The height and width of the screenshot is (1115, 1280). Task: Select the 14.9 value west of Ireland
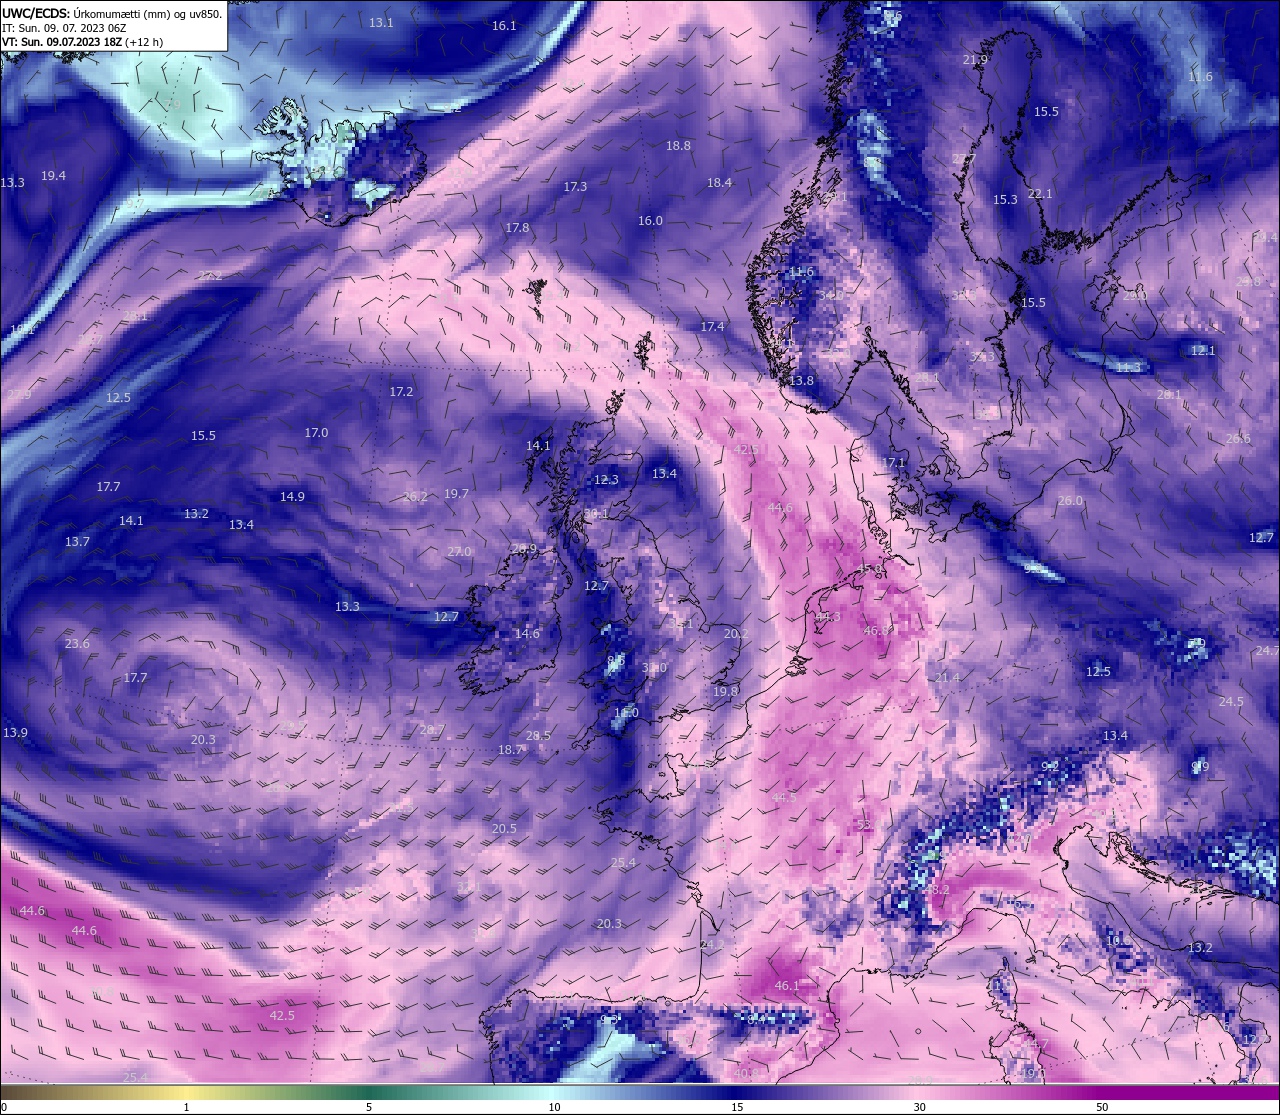[292, 497]
